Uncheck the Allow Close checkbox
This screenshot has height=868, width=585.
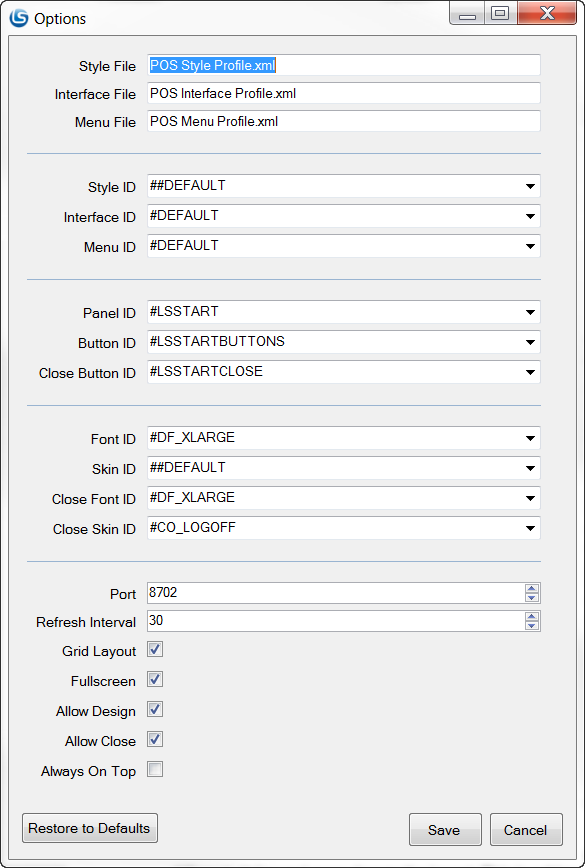point(155,739)
